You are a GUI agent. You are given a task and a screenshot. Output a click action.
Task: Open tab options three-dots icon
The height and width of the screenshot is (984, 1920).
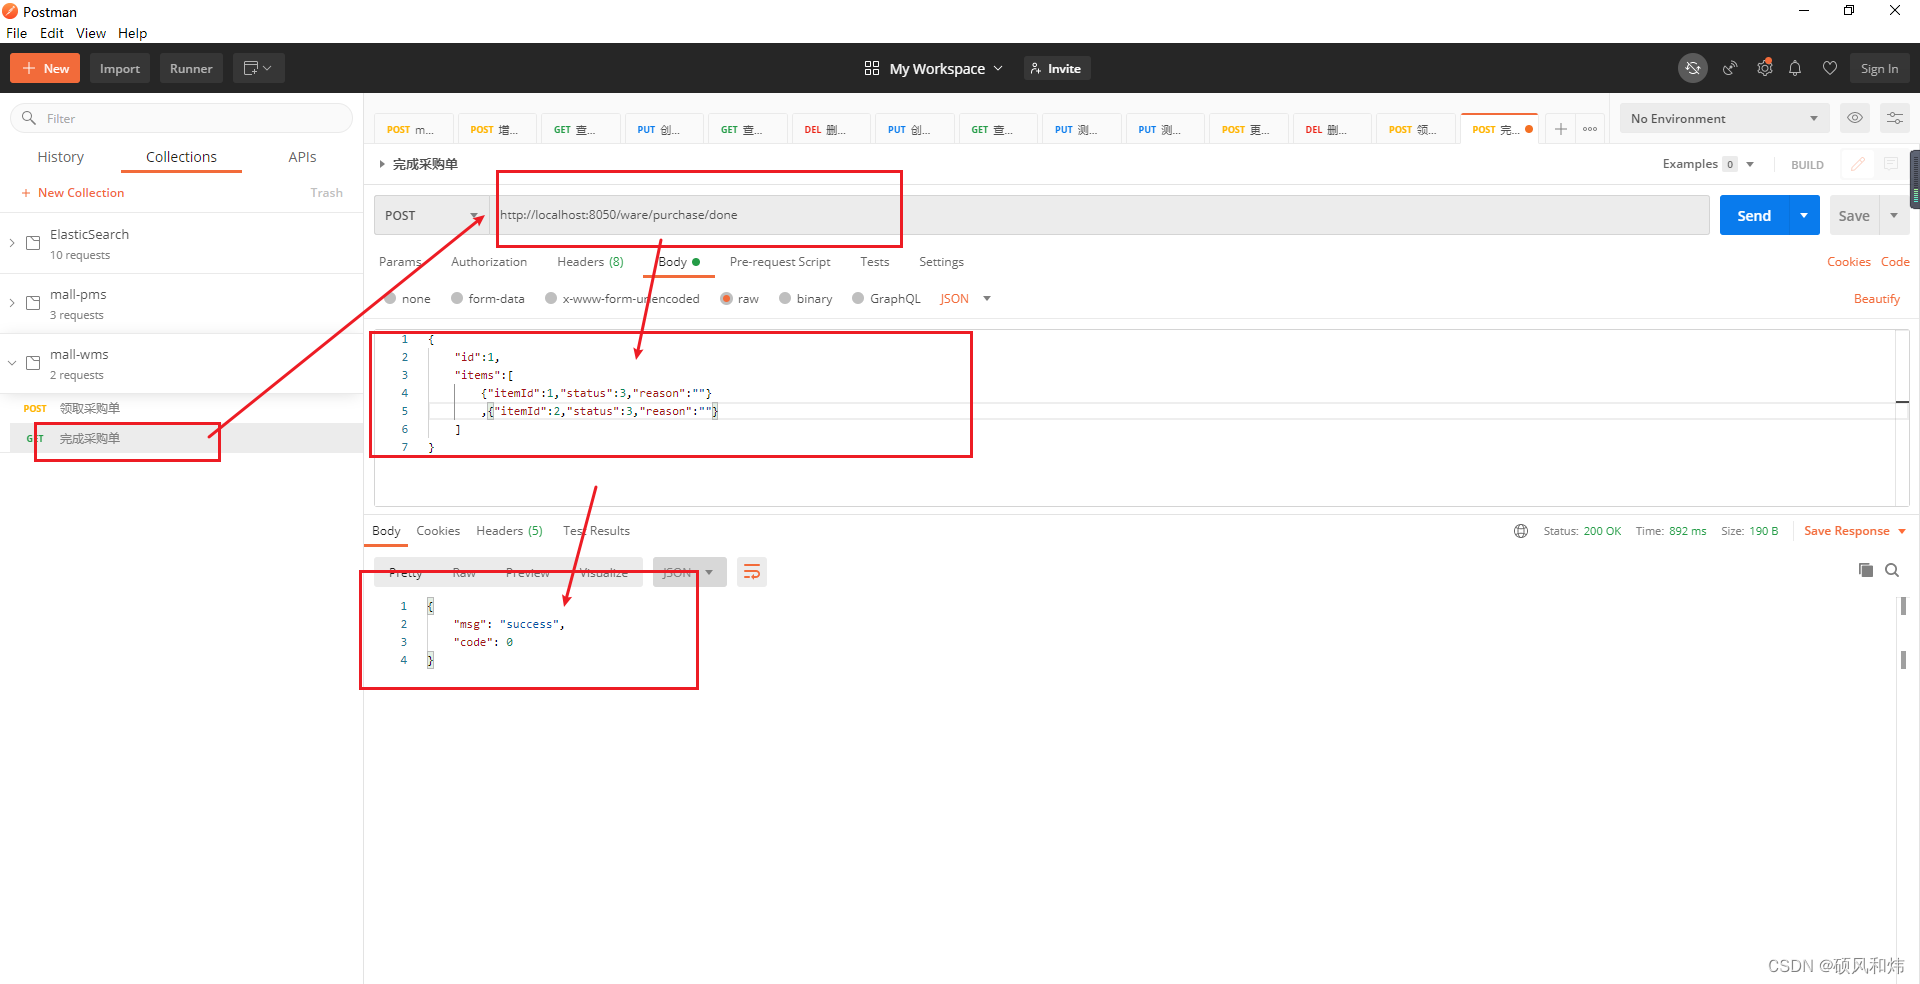coord(1590,129)
